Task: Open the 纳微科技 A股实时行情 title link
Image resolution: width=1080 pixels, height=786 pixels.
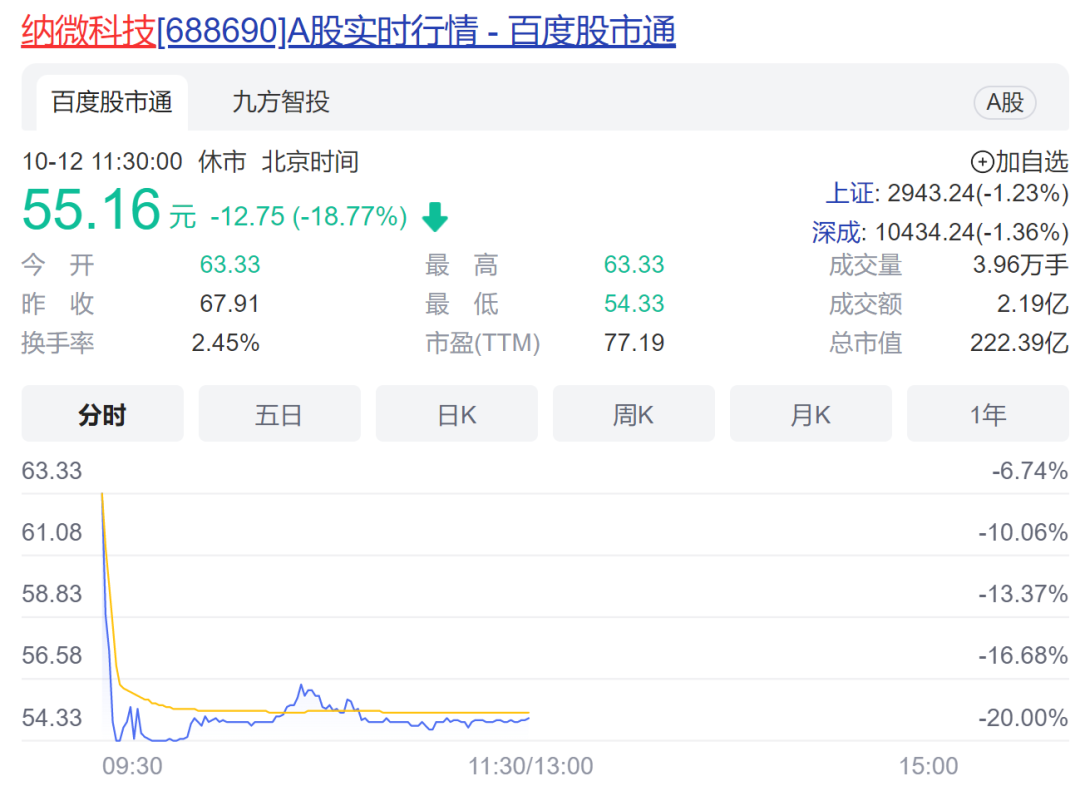Action: [348, 31]
